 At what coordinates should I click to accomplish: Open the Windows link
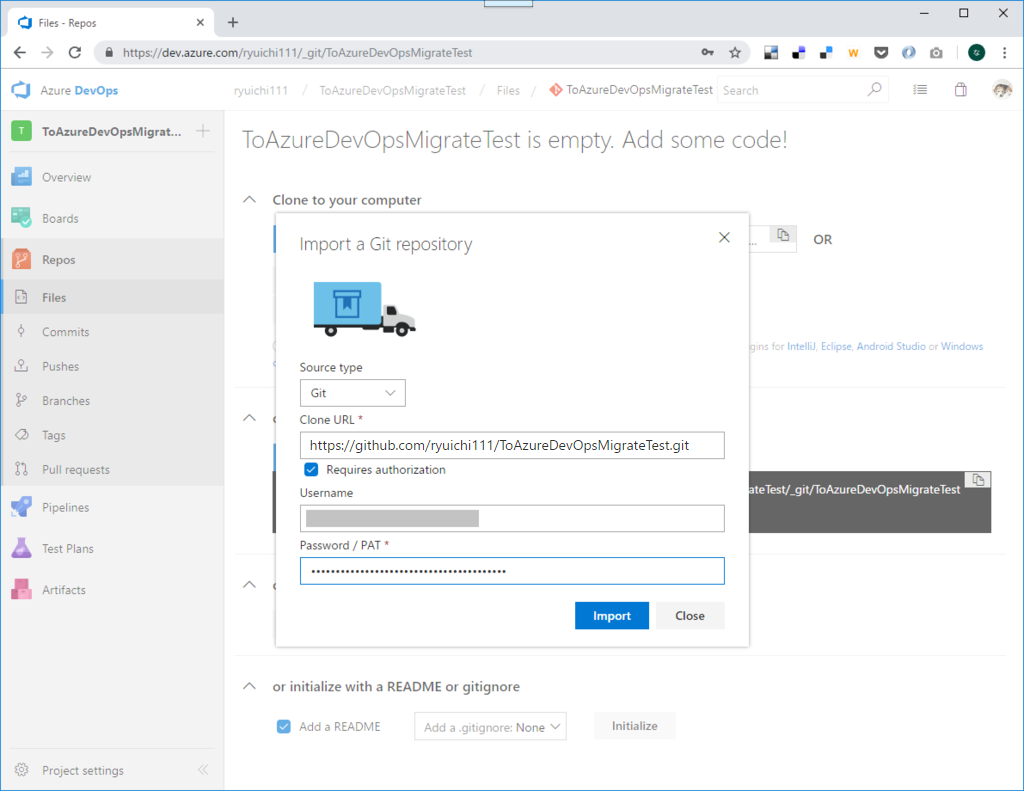(961, 346)
